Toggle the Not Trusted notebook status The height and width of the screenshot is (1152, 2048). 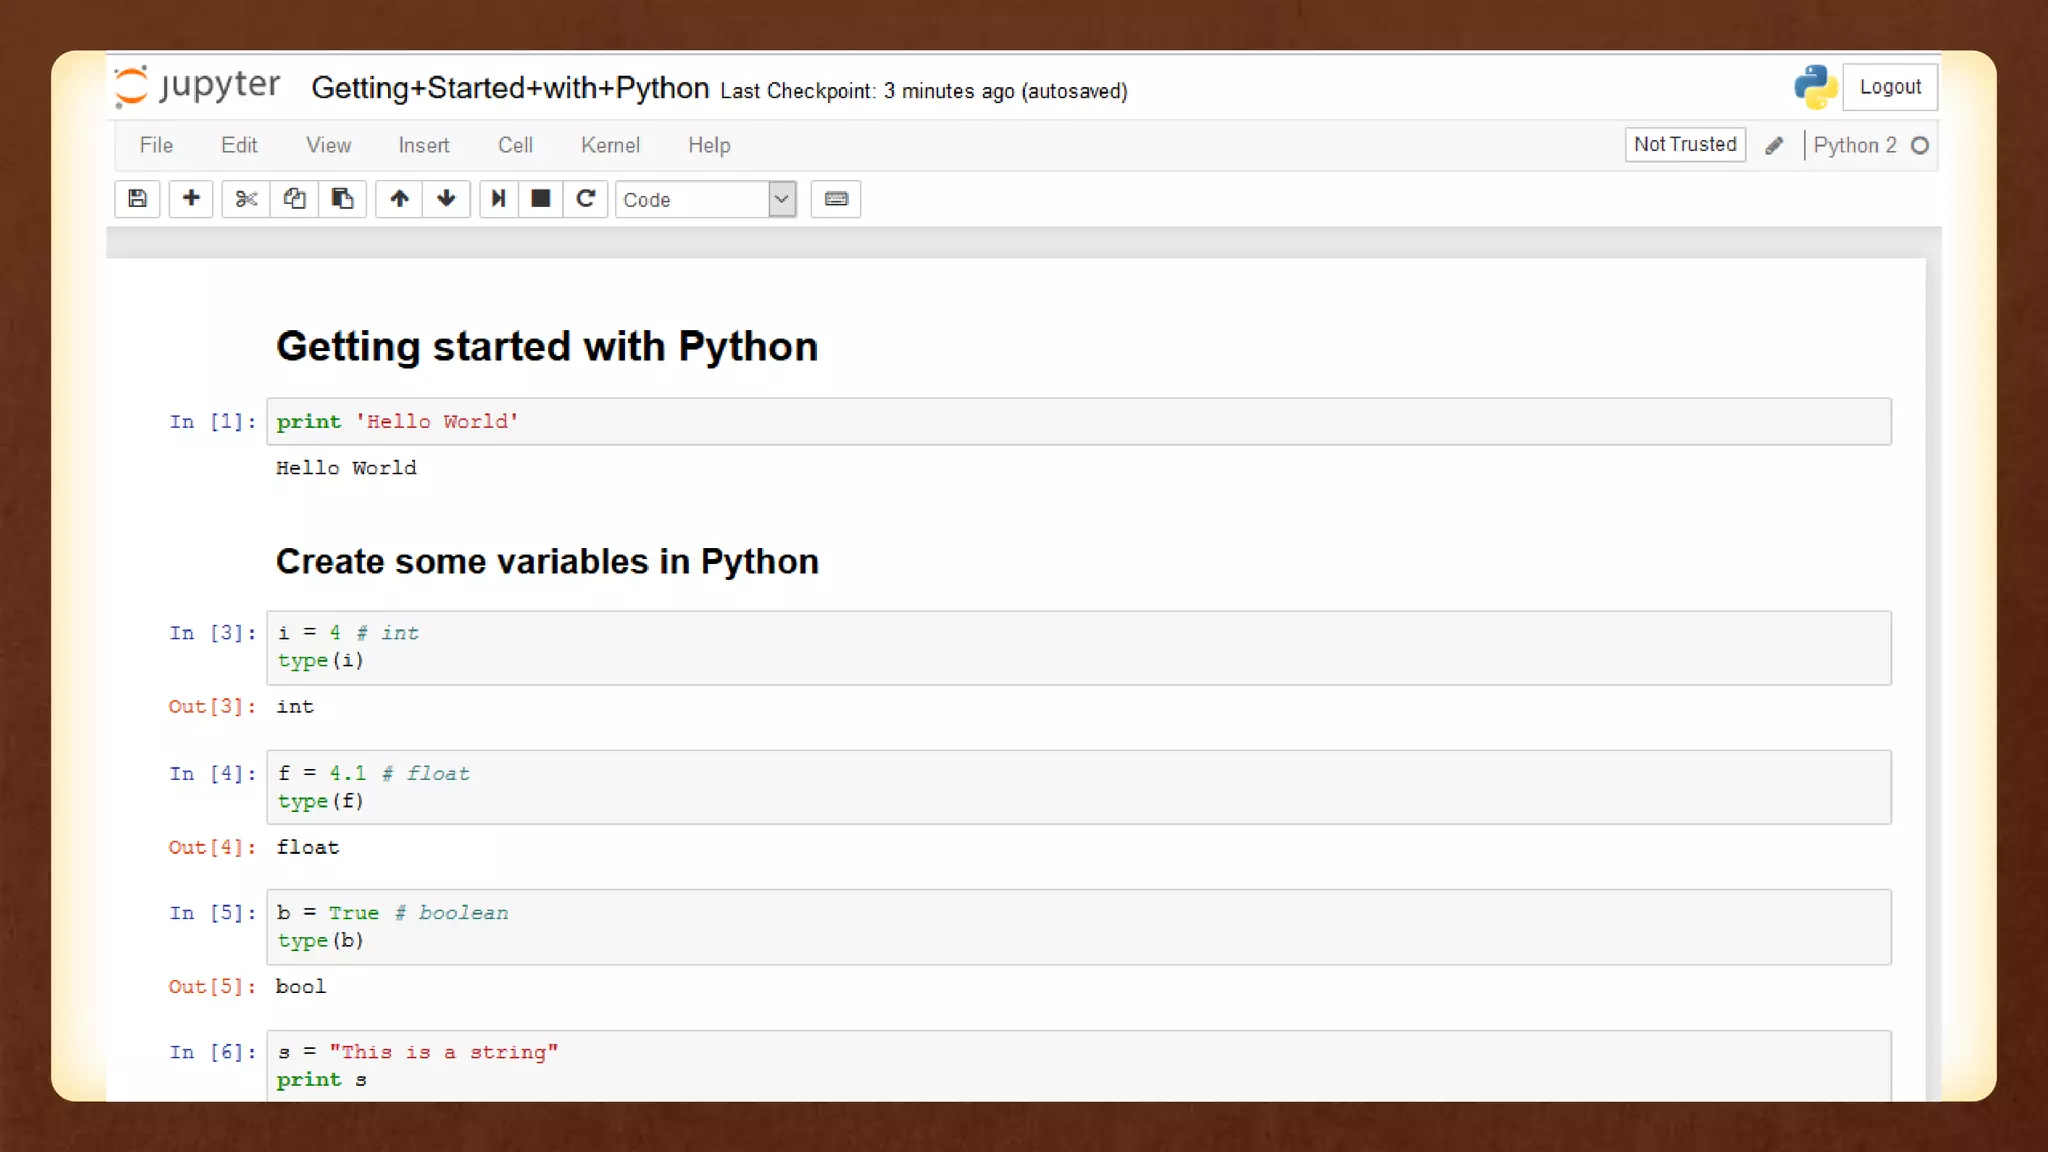click(x=1685, y=145)
